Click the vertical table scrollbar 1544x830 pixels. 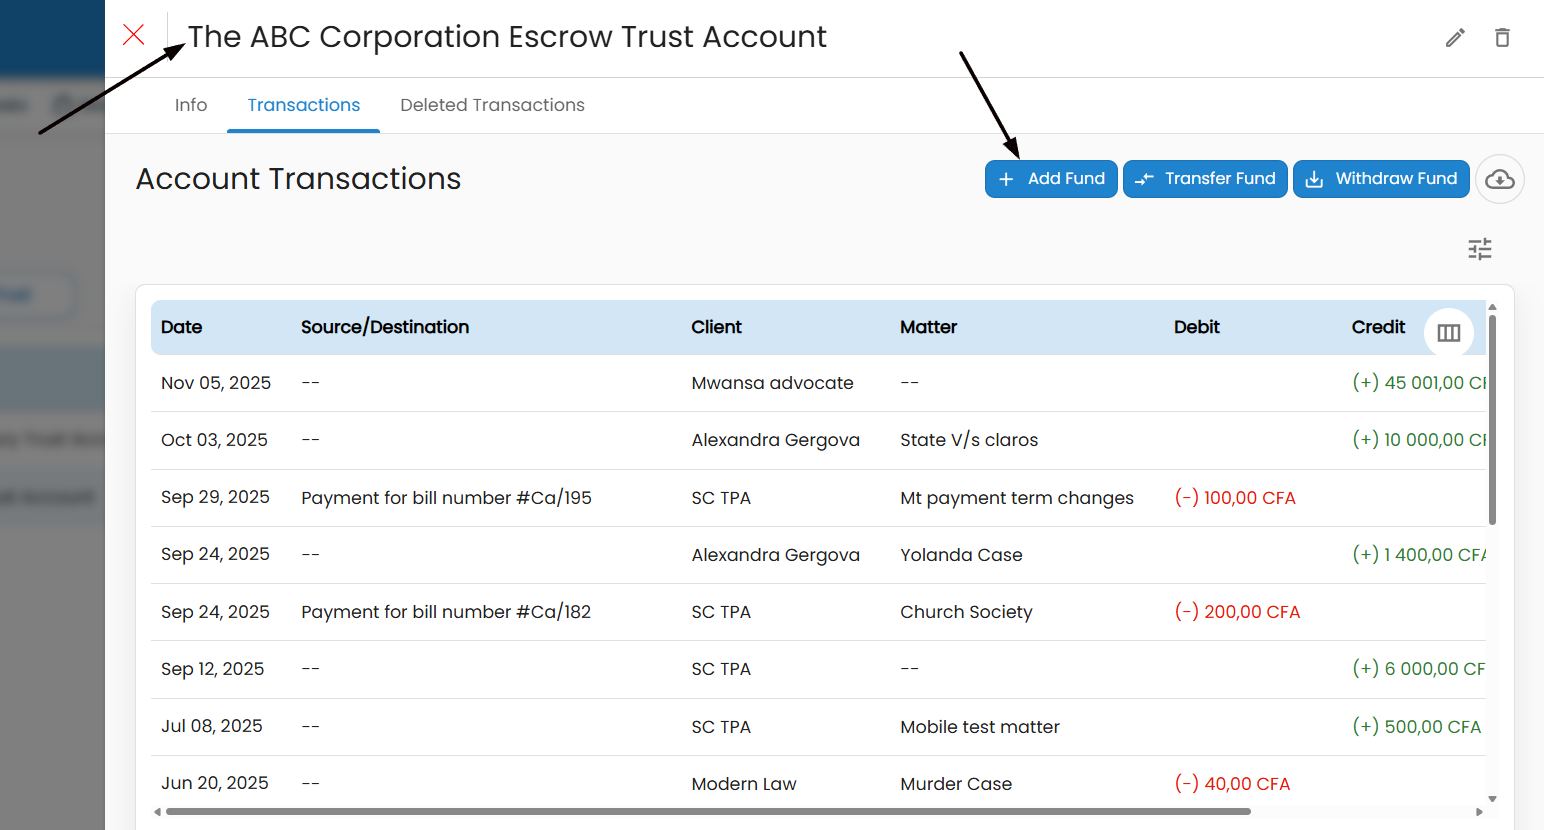[1492, 420]
